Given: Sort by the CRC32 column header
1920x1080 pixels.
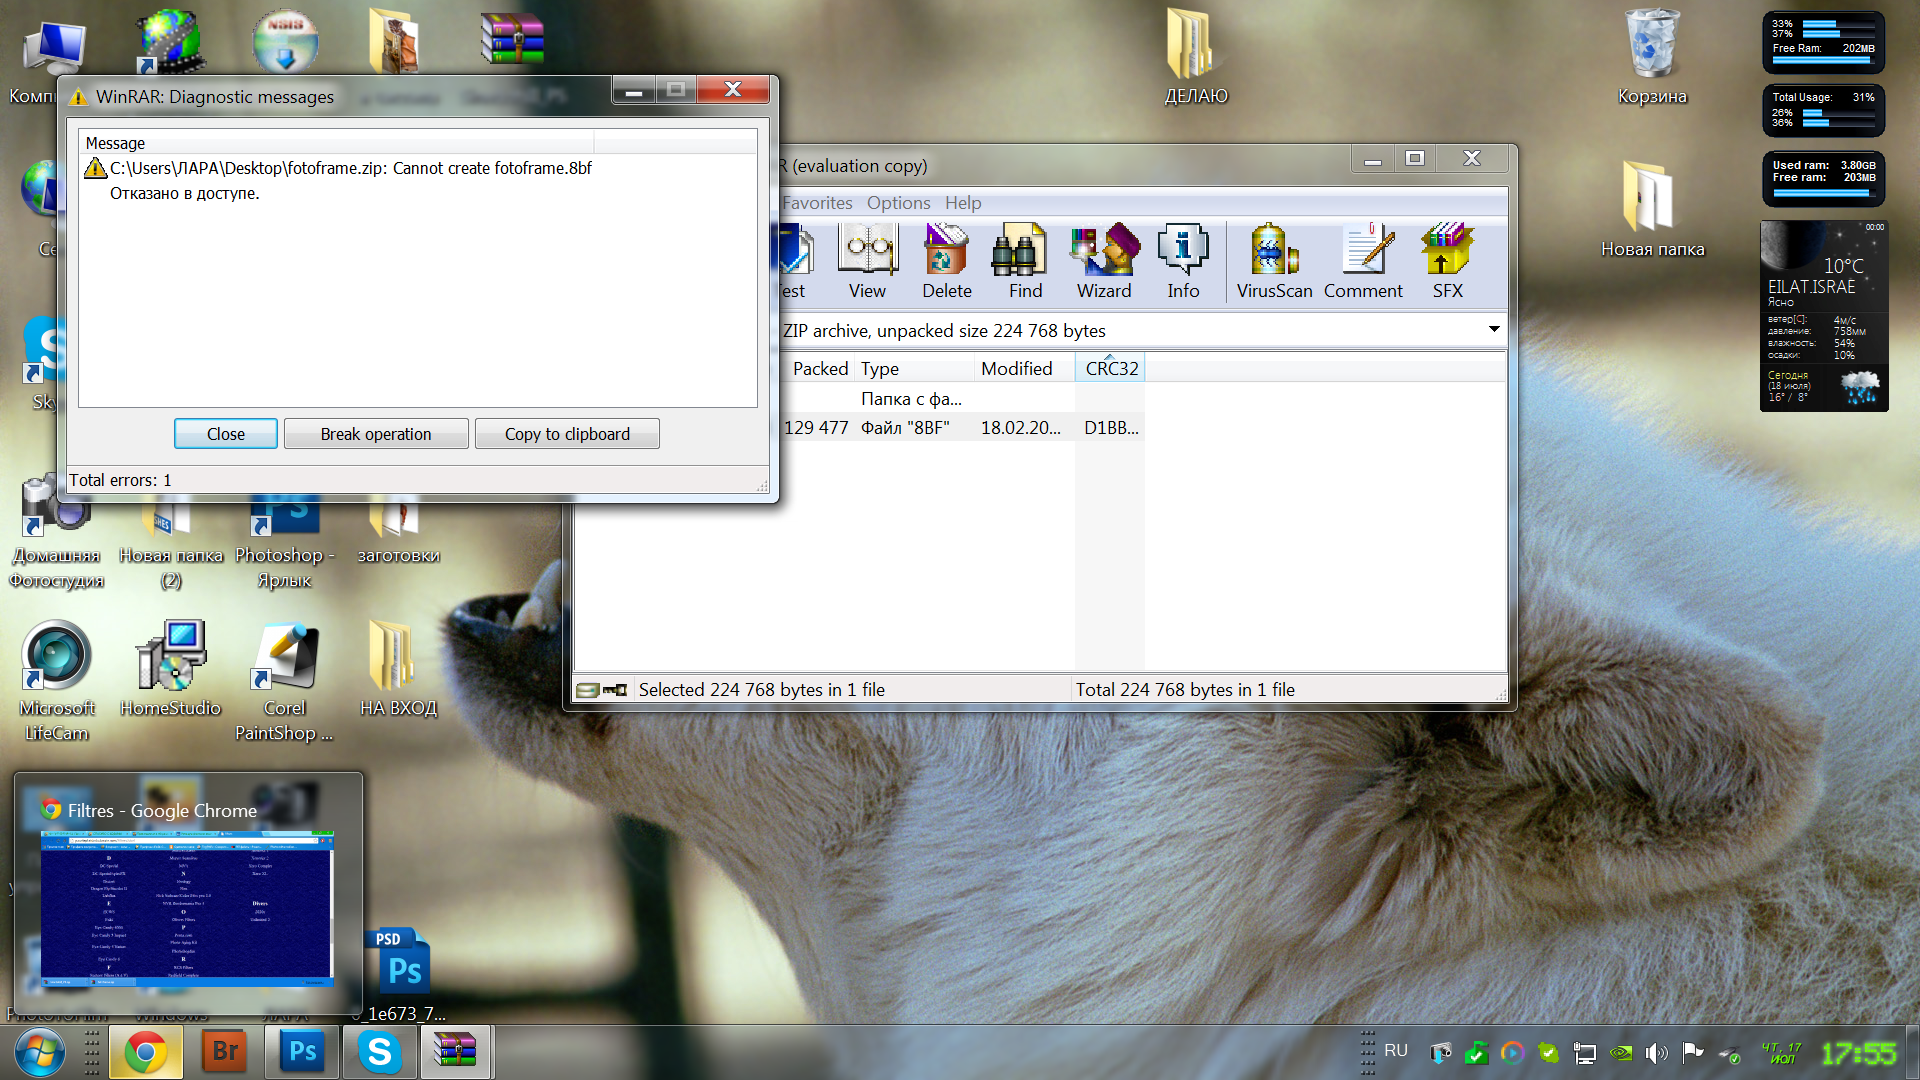Looking at the screenshot, I should click(1111, 368).
